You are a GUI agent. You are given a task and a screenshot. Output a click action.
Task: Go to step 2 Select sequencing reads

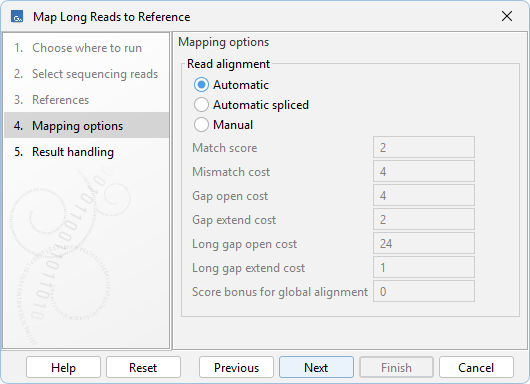87,74
